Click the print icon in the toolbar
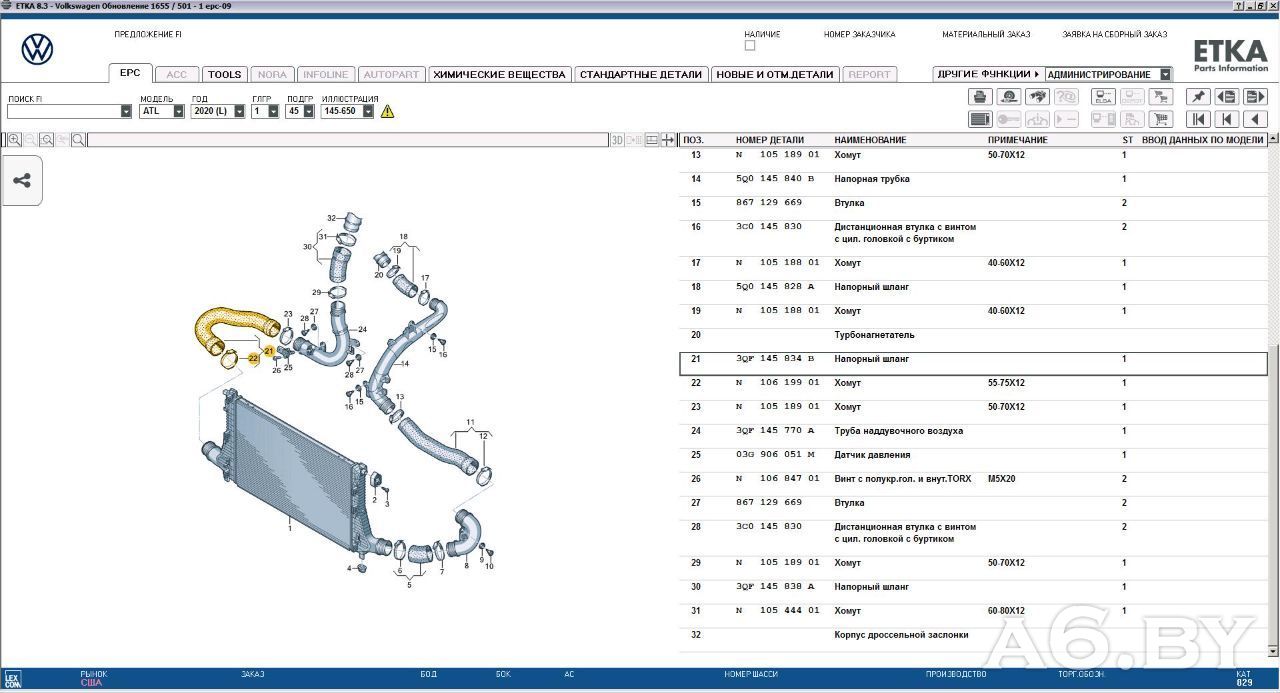 980,97
